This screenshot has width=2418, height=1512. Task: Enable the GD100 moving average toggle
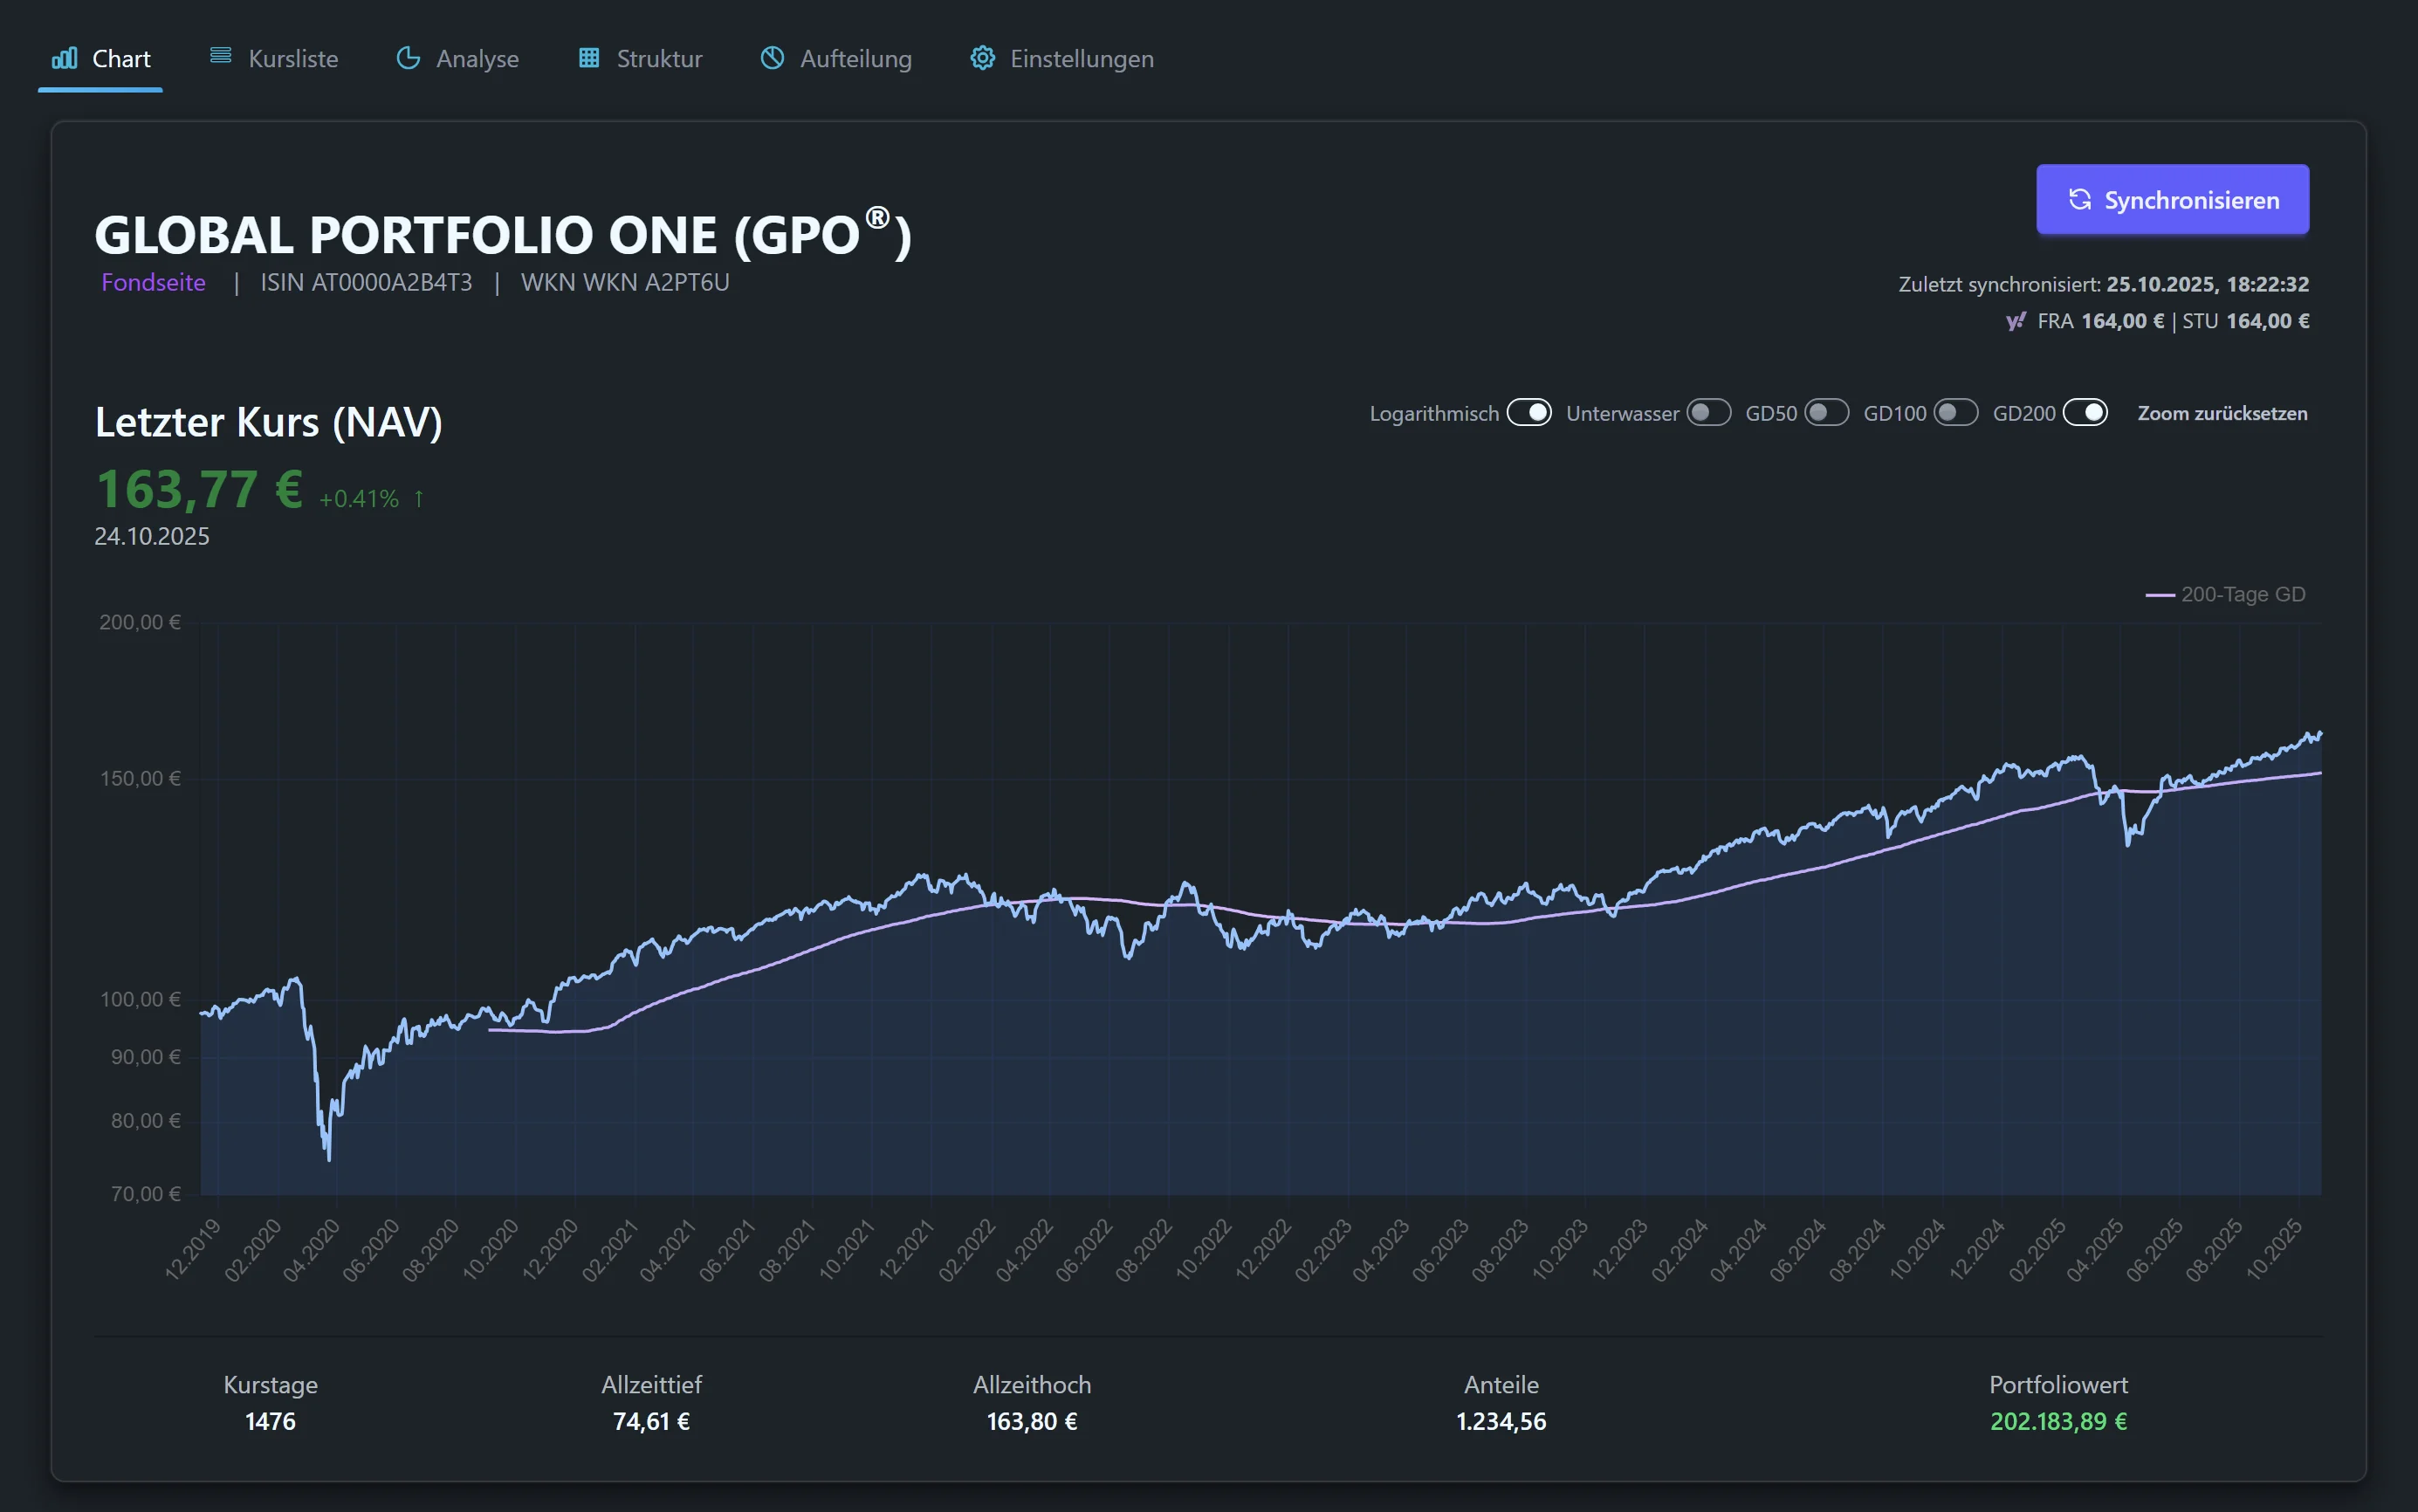click(x=1955, y=413)
